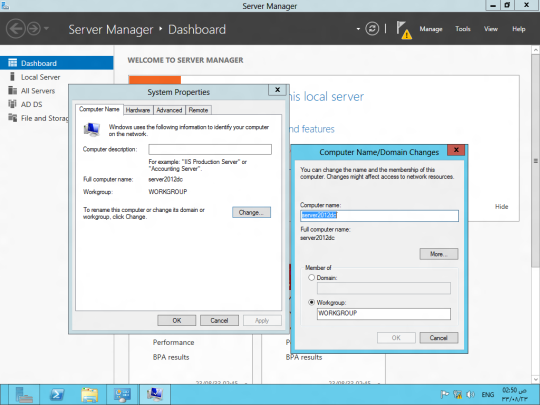Switch to the Computer Name tab
Viewport: 540px width, 405px height.
tap(99, 109)
